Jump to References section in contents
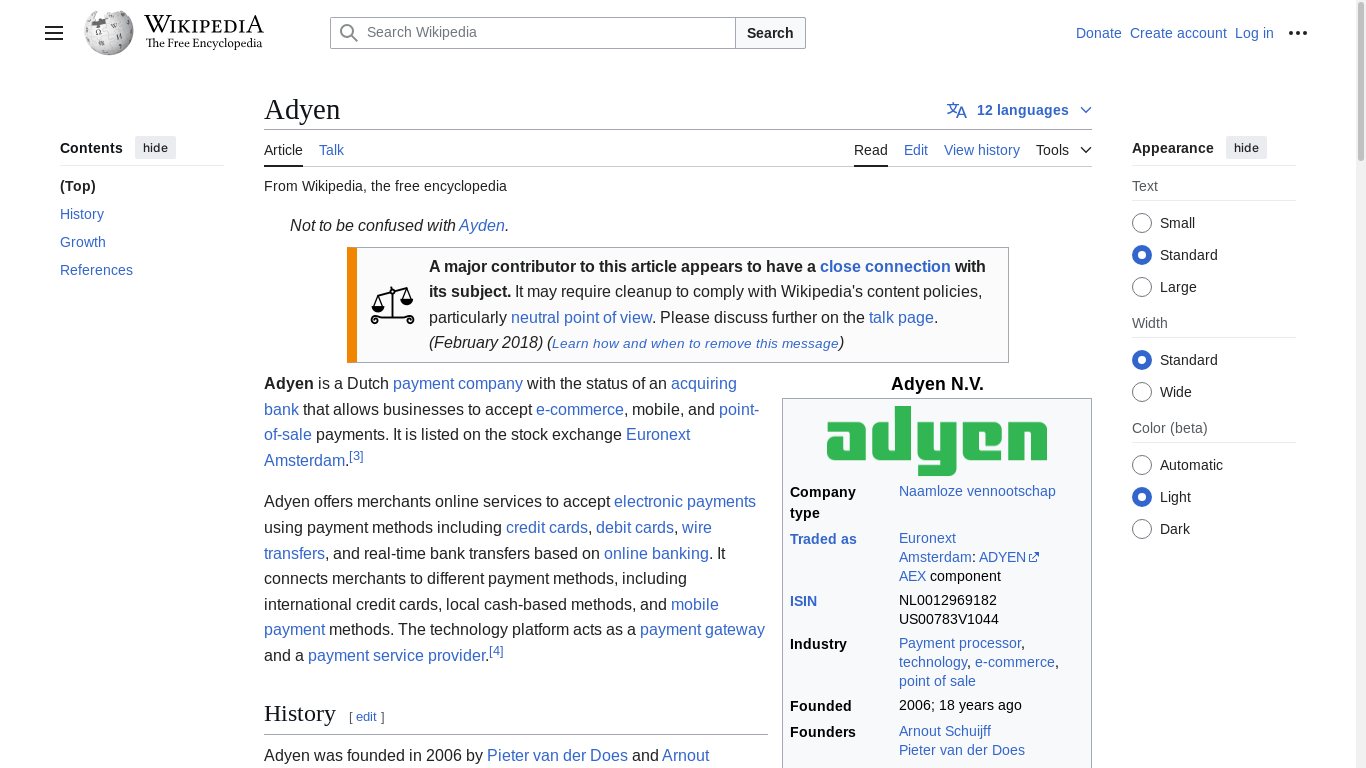The image size is (1366, 768). coord(96,270)
